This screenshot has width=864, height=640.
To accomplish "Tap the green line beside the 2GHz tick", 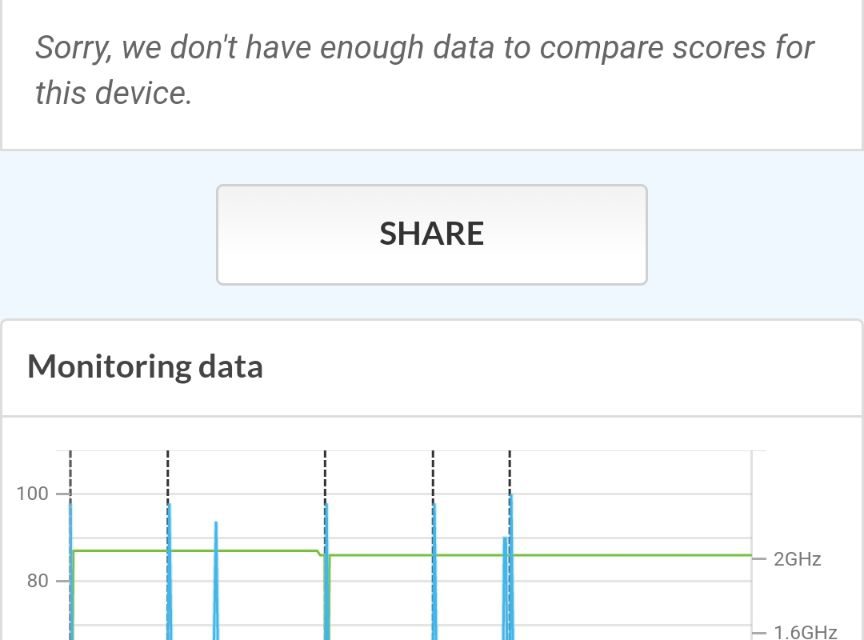I will pyautogui.click(x=740, y=555).
